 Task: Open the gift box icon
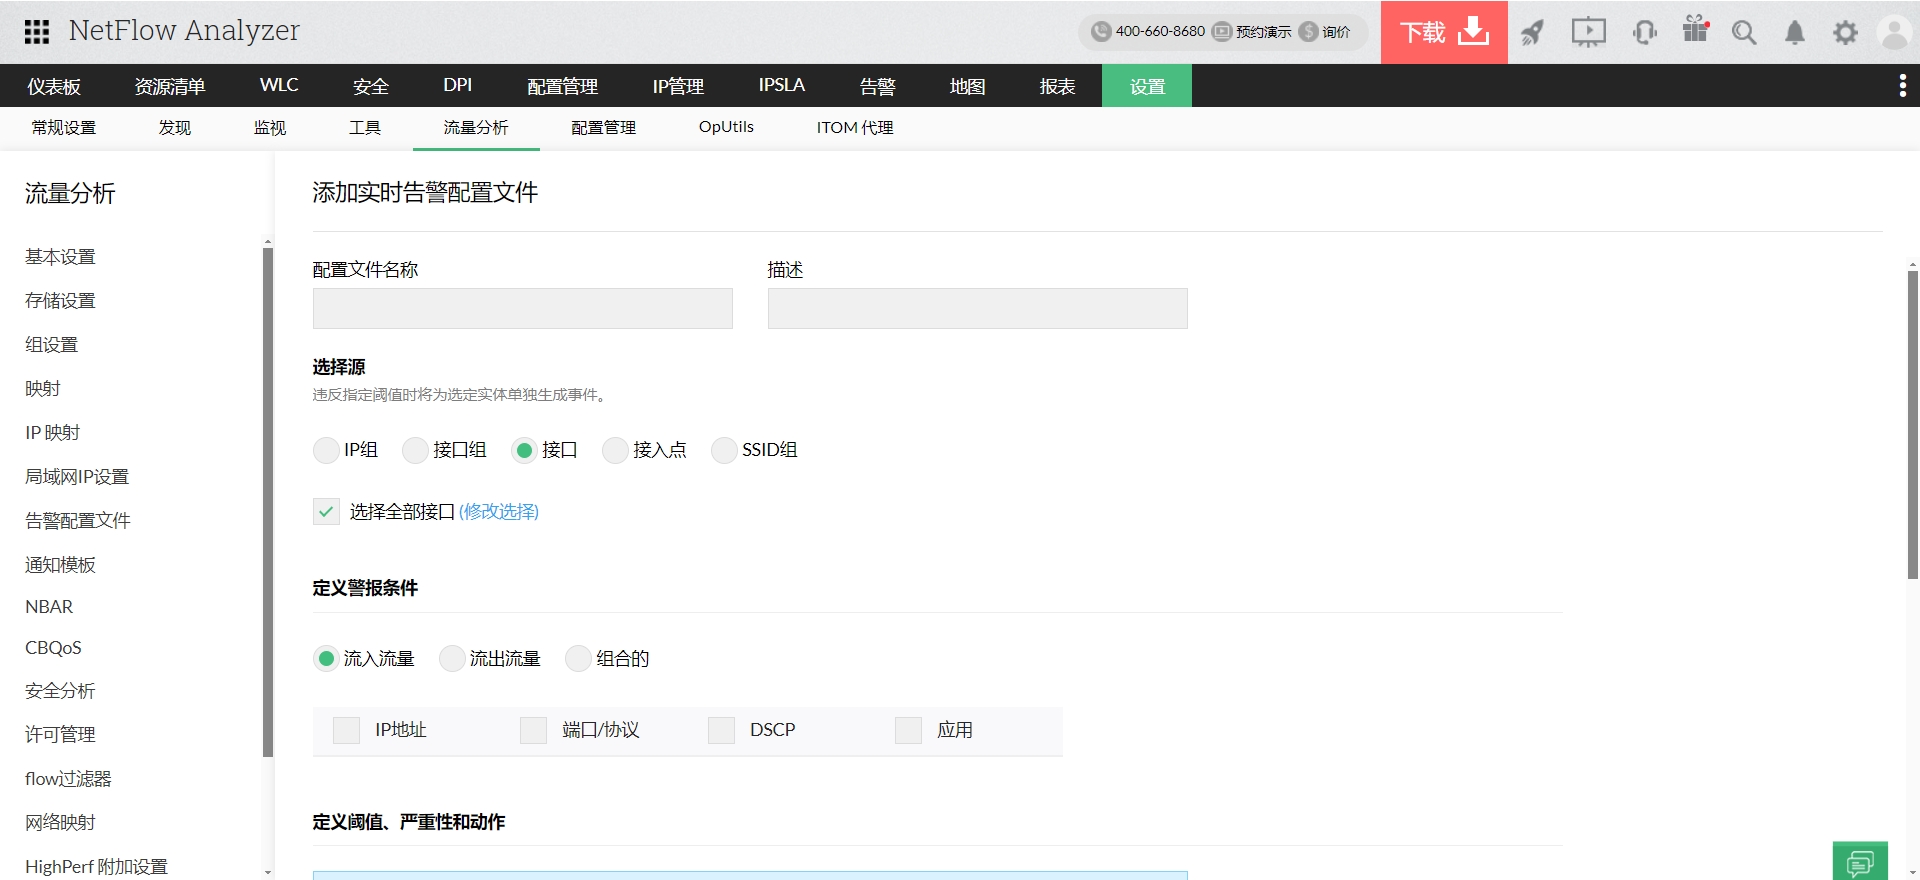tap(1696, 29)
